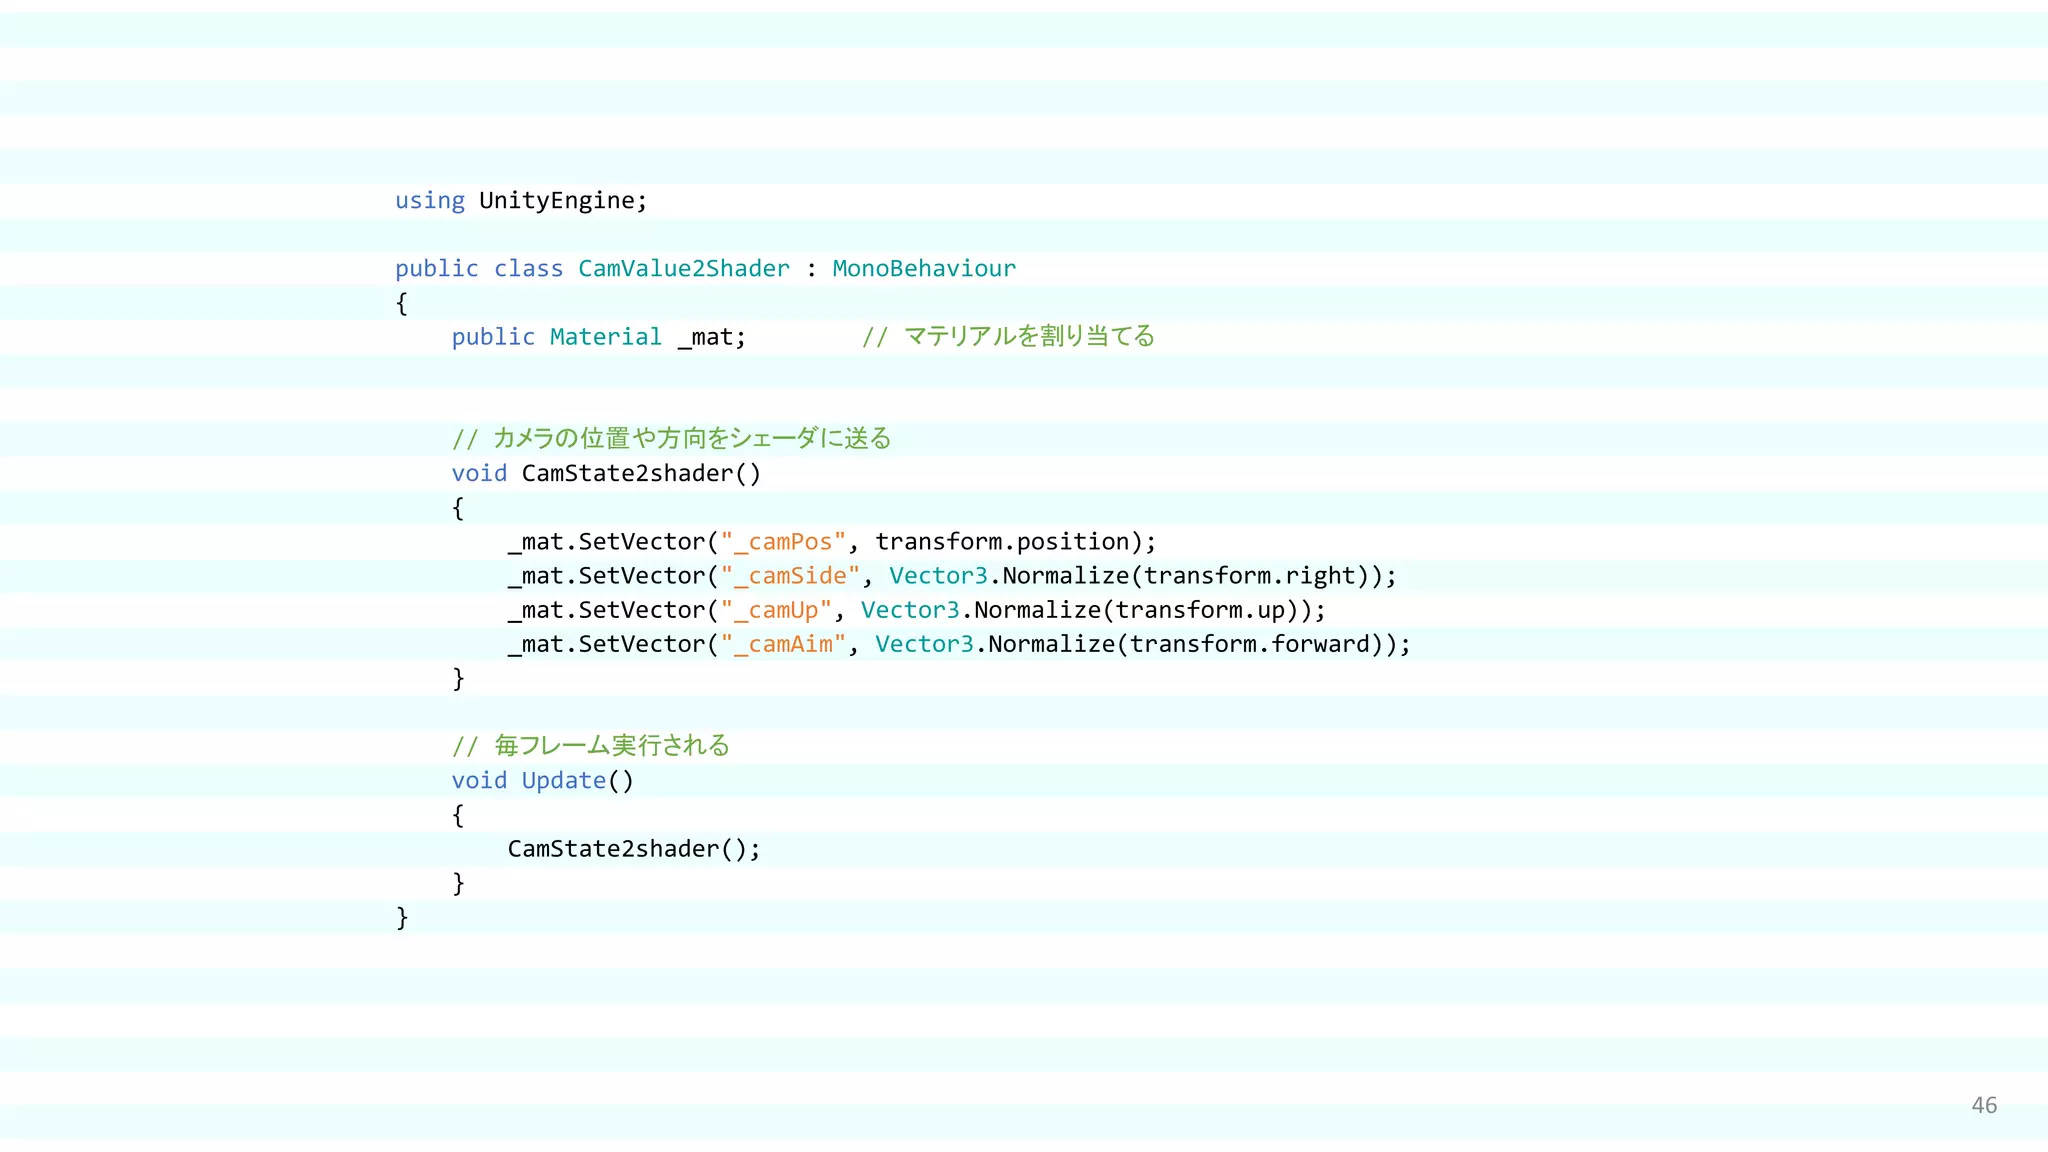2048x1152 pixels.
Task: Click the 'using UnityEngine;' line
Action: point(521,201)
